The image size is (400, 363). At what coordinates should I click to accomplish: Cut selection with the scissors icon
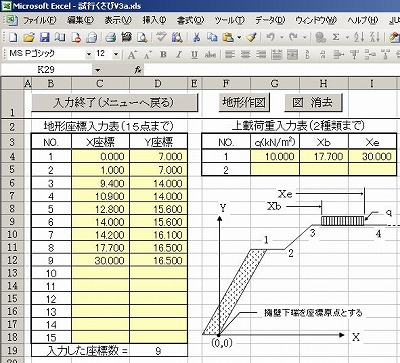(197, 37)
